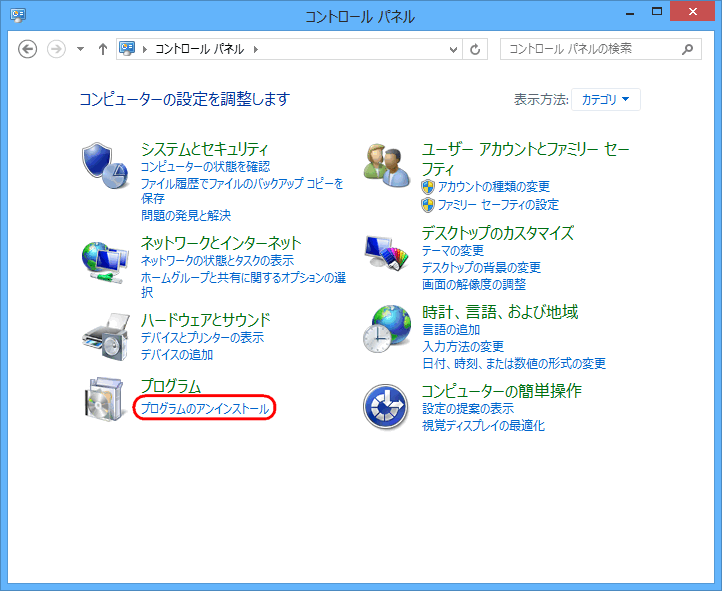This screenshot has height=591, width=722.
Task: Expand the address bar history dropdown
Action: [x=454, y=49]
